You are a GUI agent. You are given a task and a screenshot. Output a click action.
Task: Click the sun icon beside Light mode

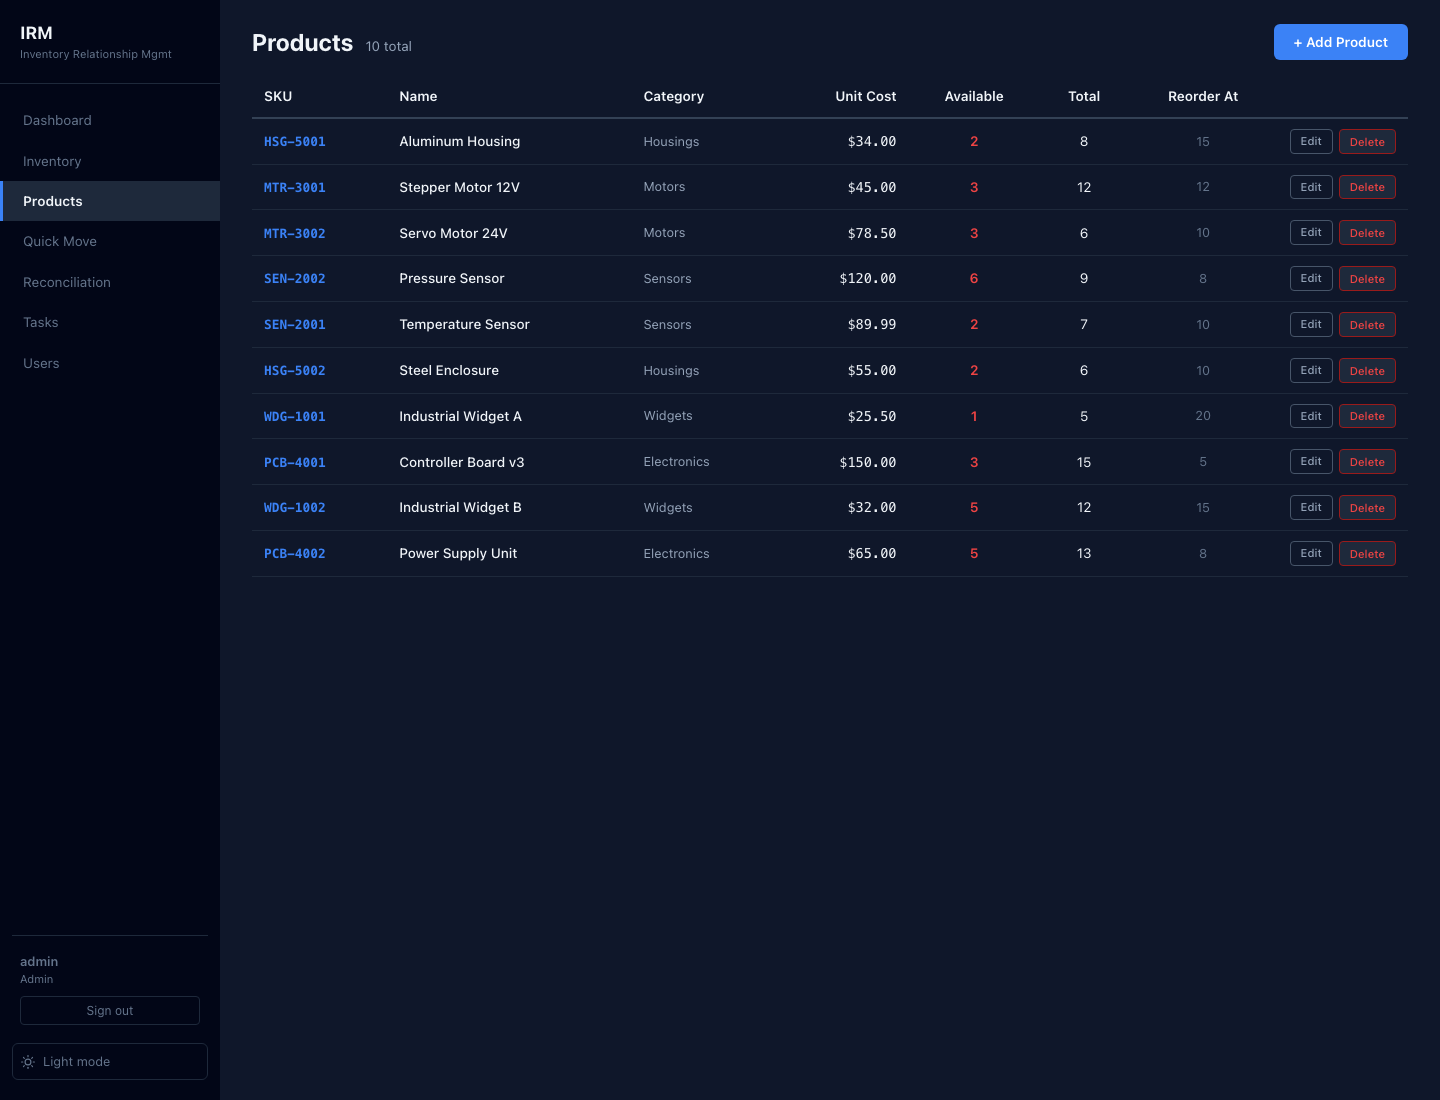coord(28,1062)
